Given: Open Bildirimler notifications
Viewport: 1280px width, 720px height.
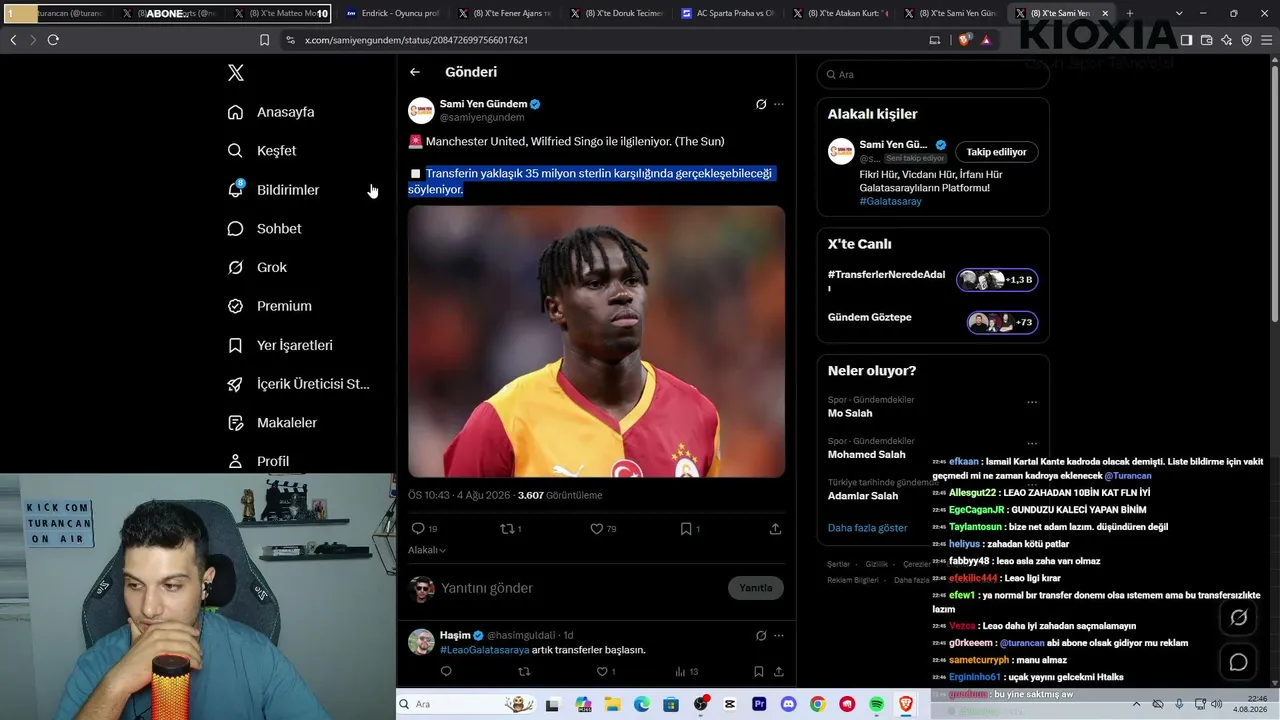Looking at the screenshot, I should (x=273, y=190).
